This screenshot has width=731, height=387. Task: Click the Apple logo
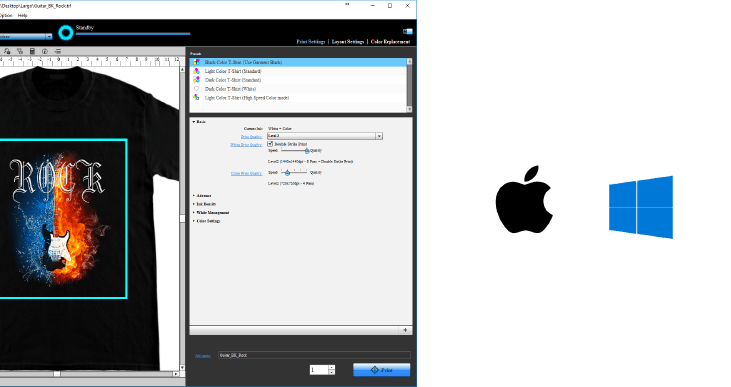pyautogui.click(x=524, y=199)
